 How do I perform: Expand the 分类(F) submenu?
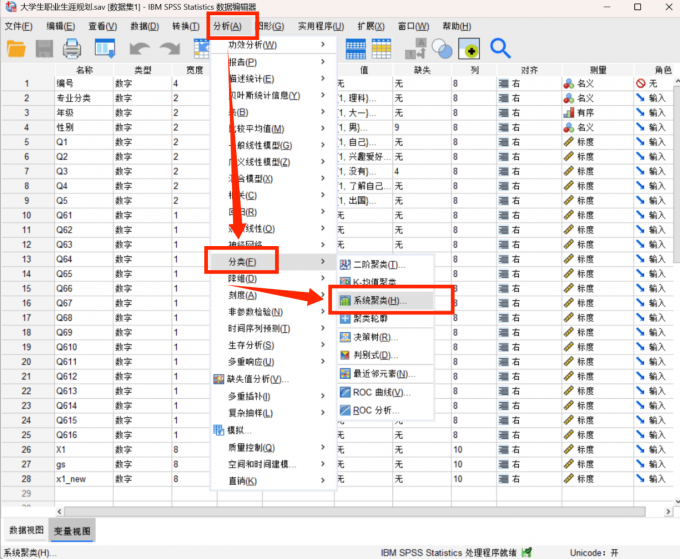[273, 262]
